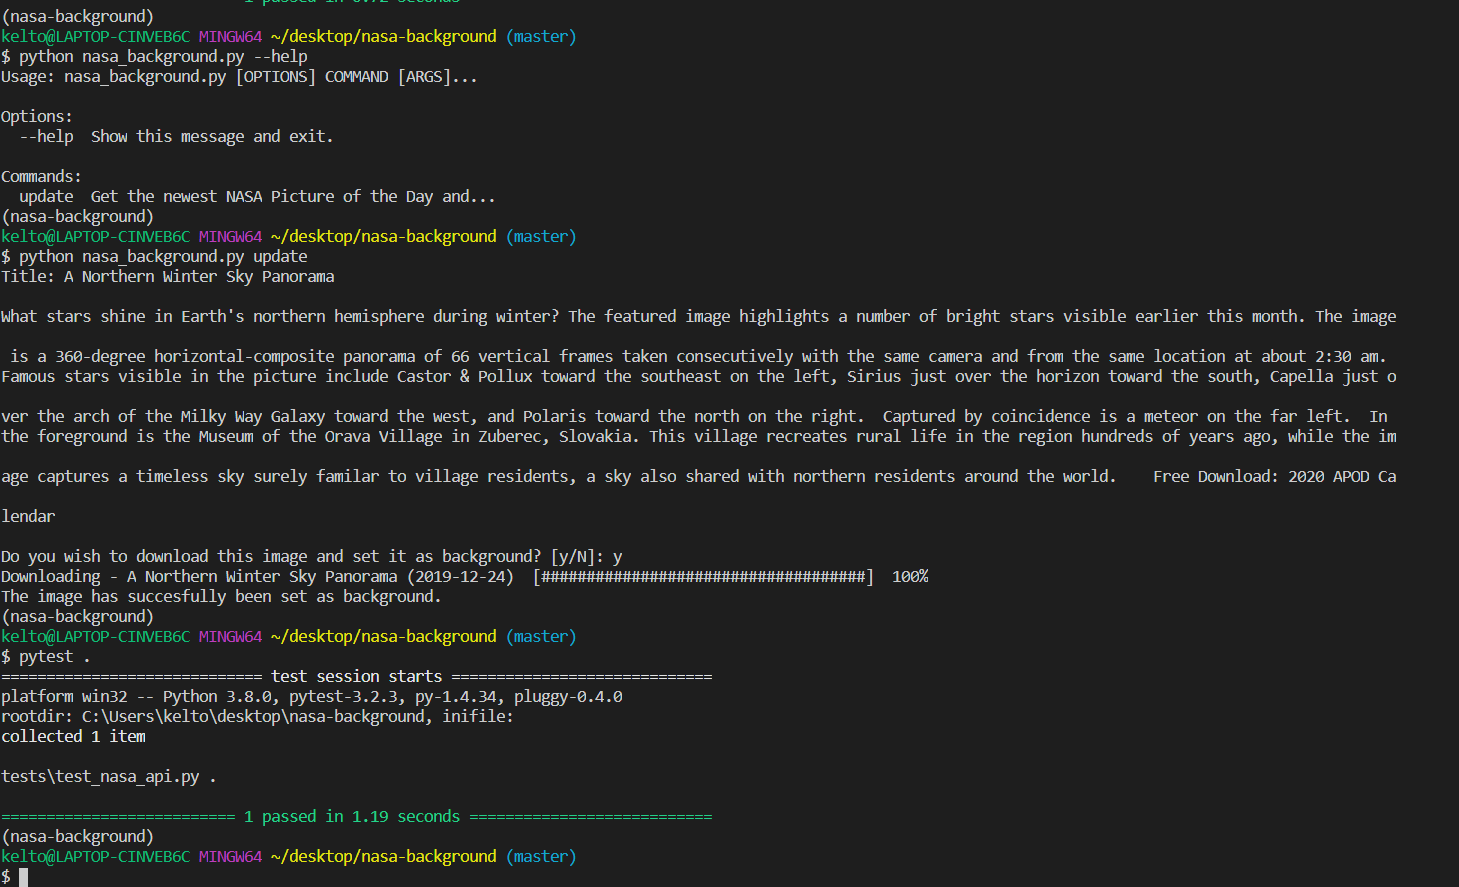The width and height of the screenshot is (1459, 887).
Task: Click the line starting 'is a 360-degree horizontal-composite'
Action: [x=699, y=357]
